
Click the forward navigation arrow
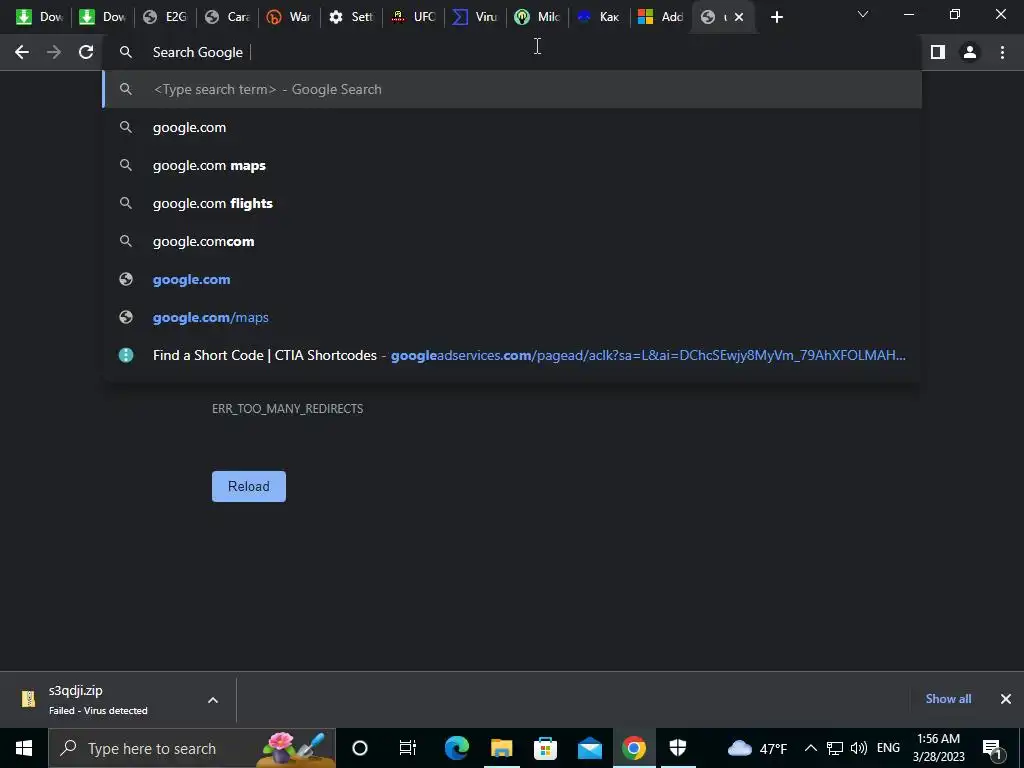coord(54,52)
